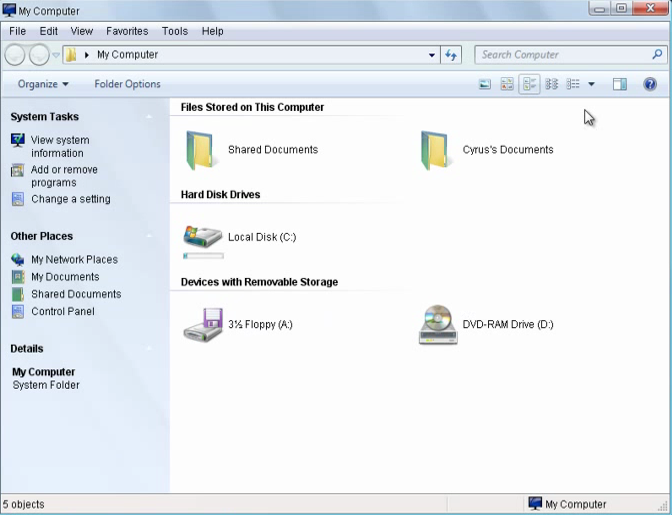Viewport: 672px width, 515px height.
Task: Click My Computer in the address bar
Action: (127, 55)
